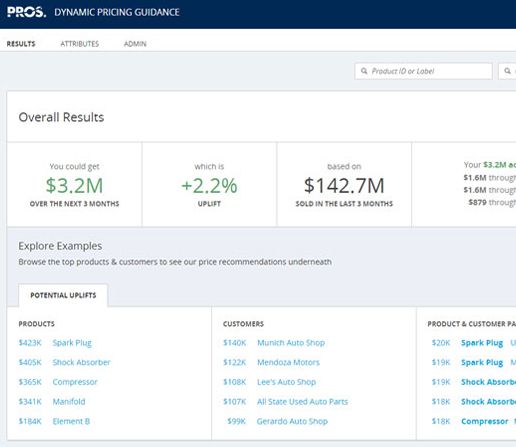Open the Spark Plug product link
The width and height of the screenshot is (516, 447).
[x=72, y=343]
